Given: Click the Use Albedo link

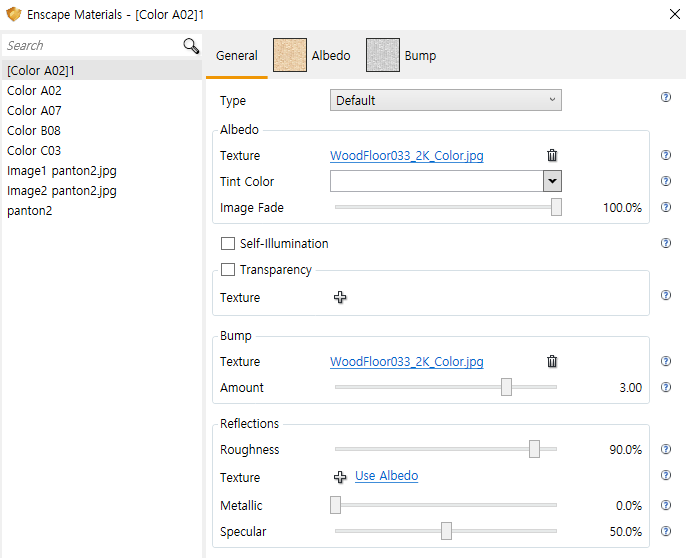Looking at the screenshot, I should click(386, 476).
